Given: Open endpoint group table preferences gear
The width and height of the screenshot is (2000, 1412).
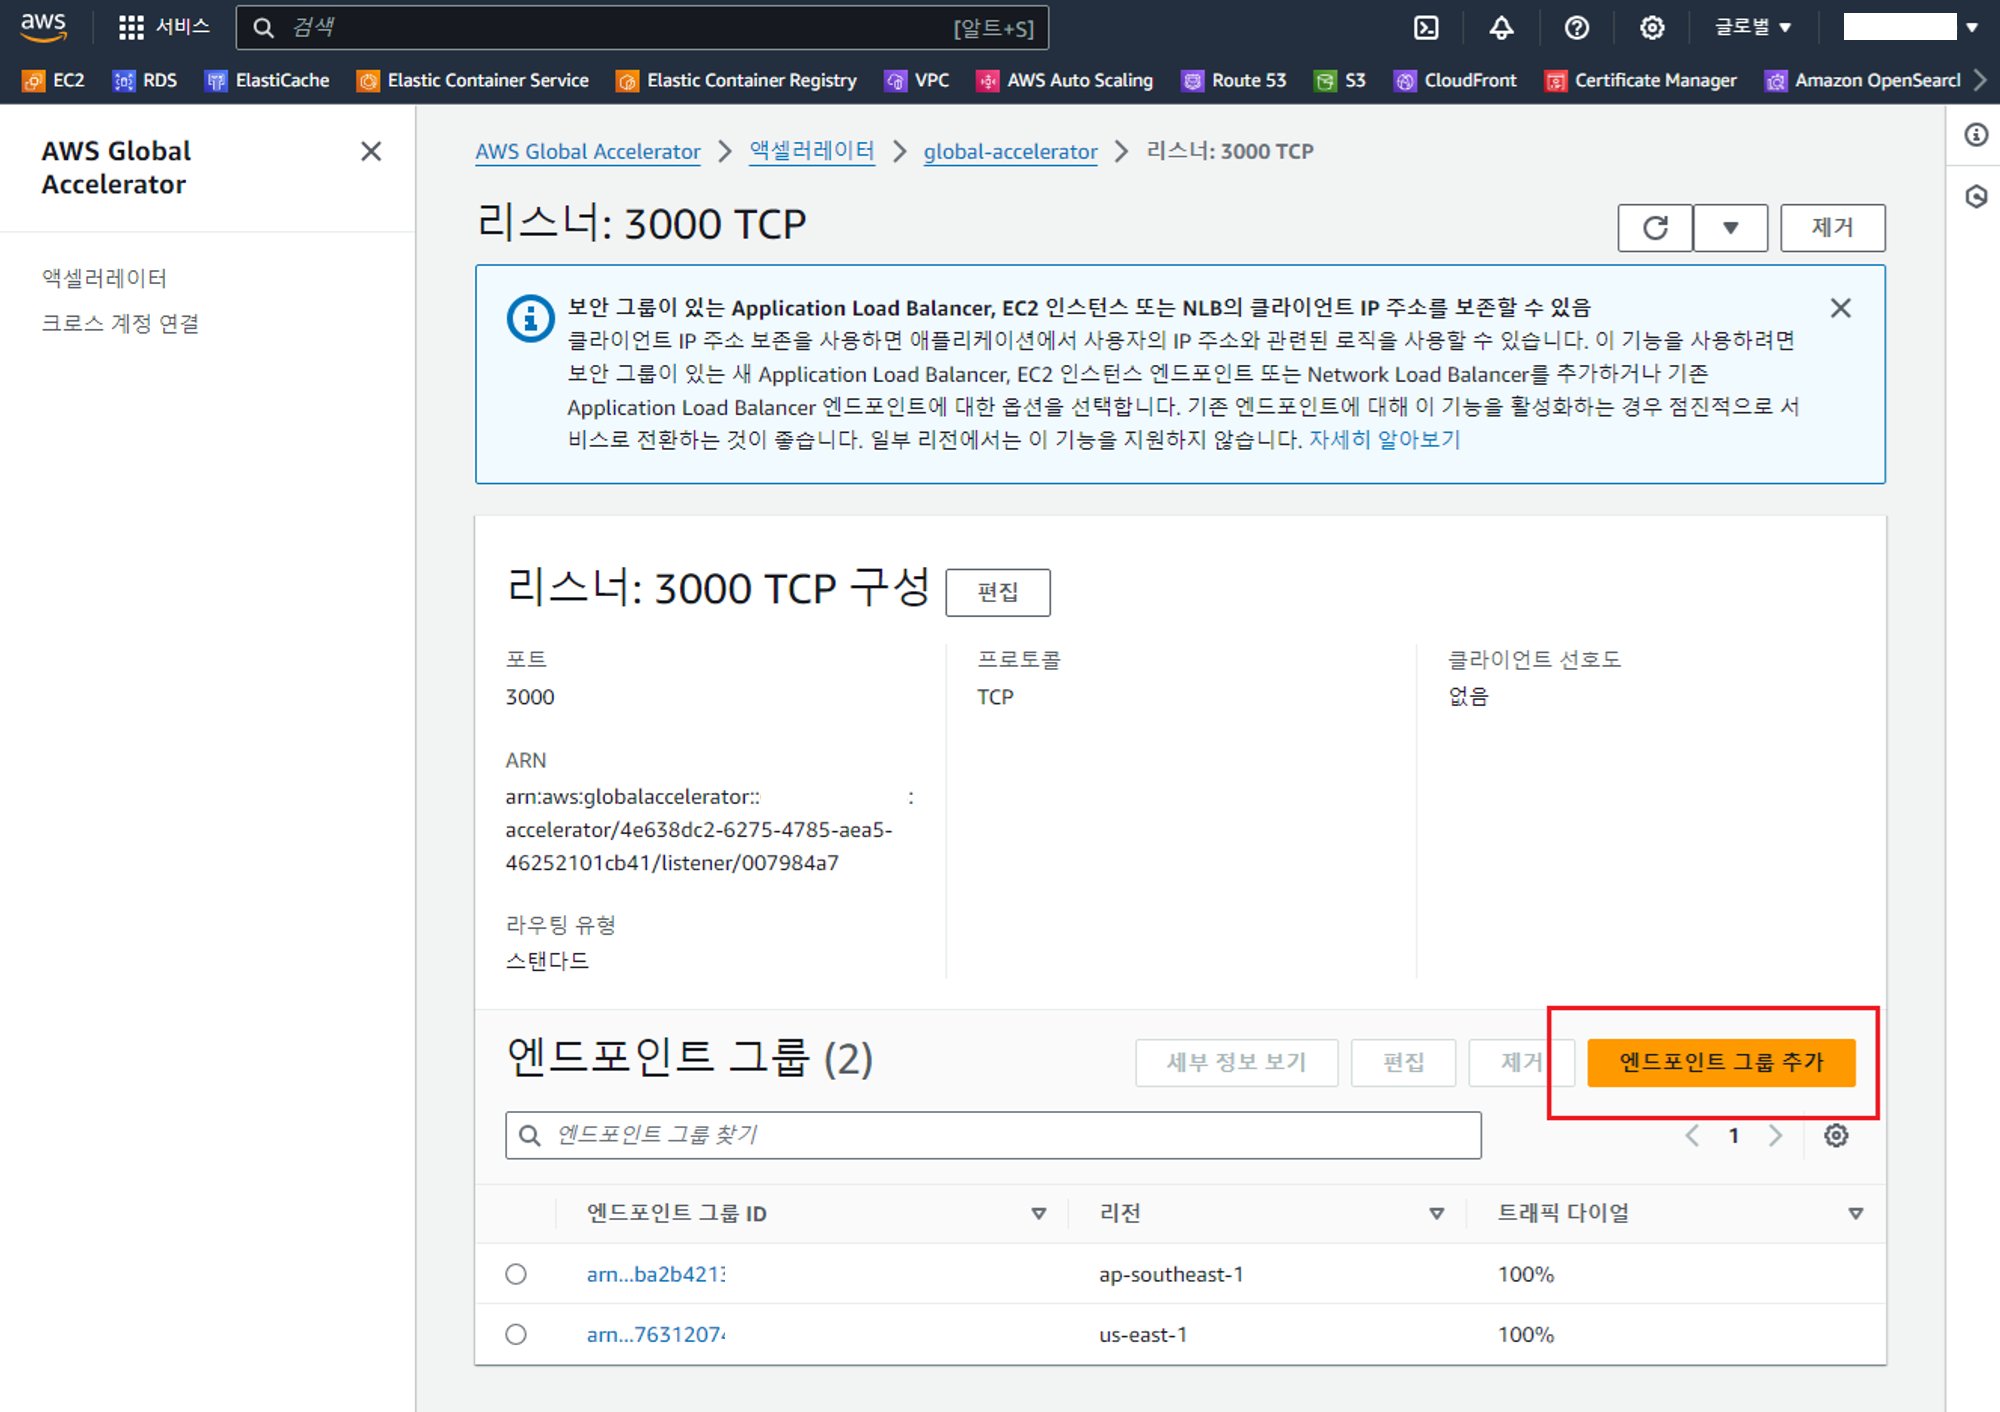Looking at the screenshot, I should click(x=1836, y=1135).
